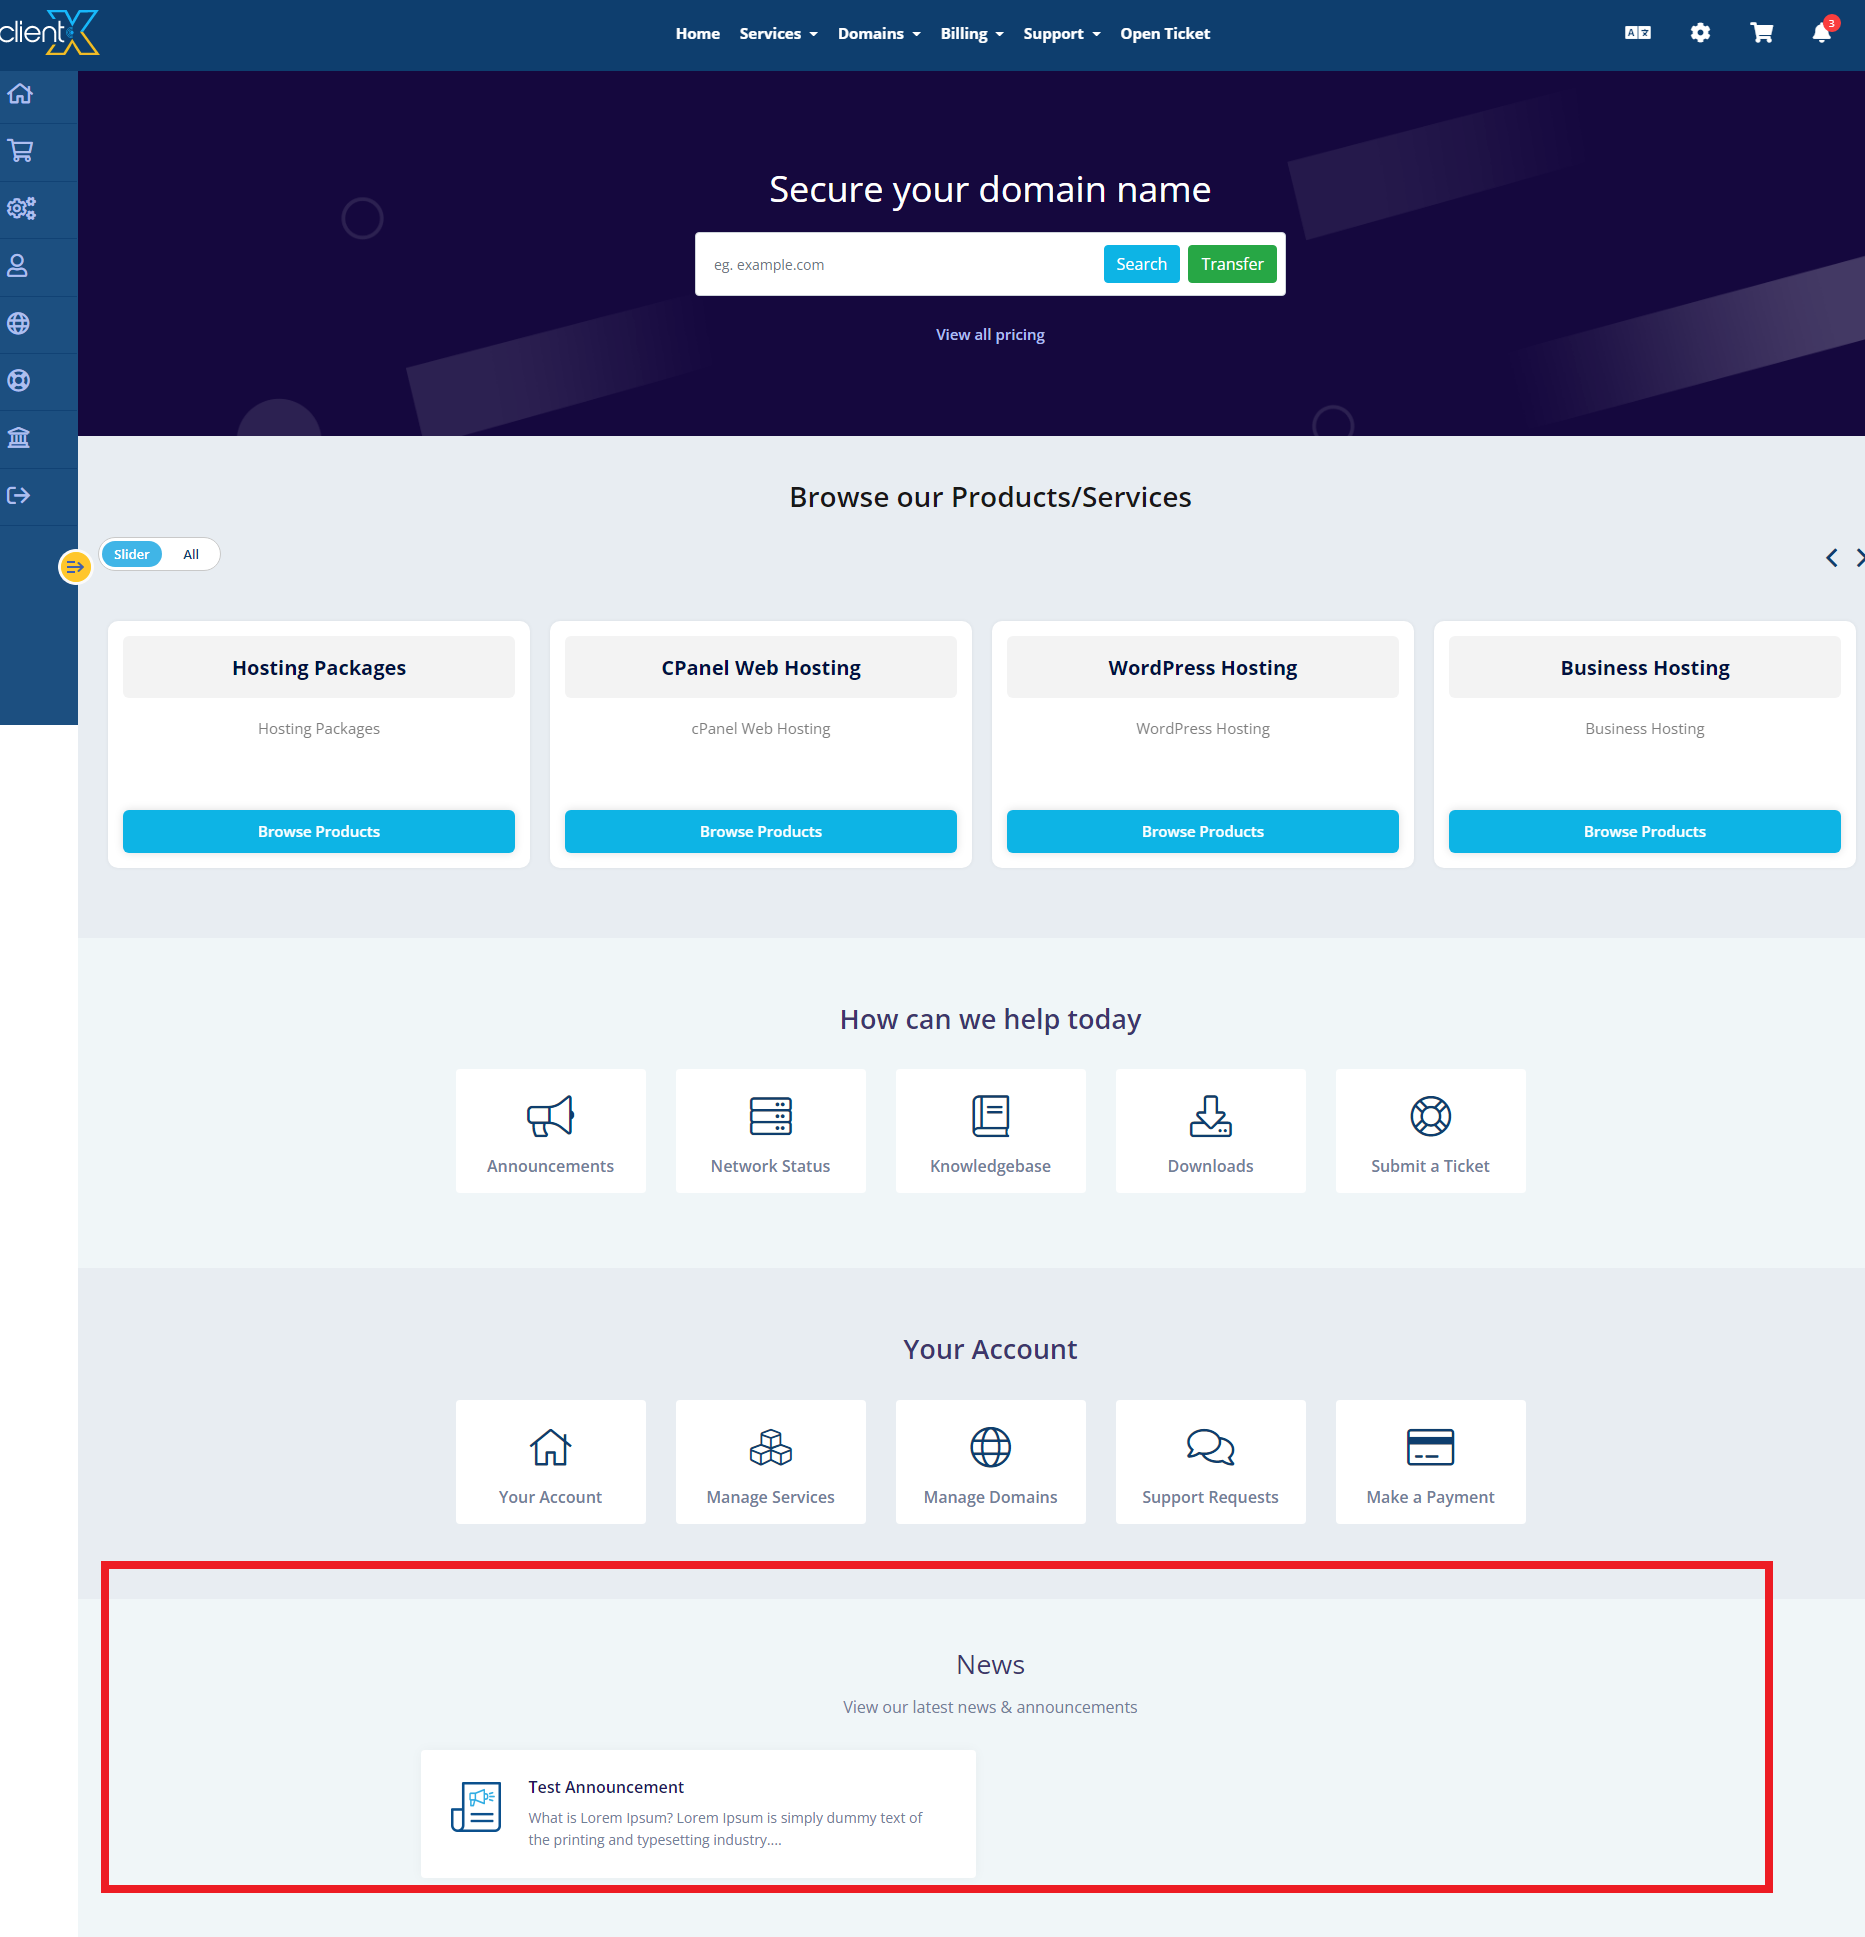Click the sidebar bank billing icon

pos(19,438)
